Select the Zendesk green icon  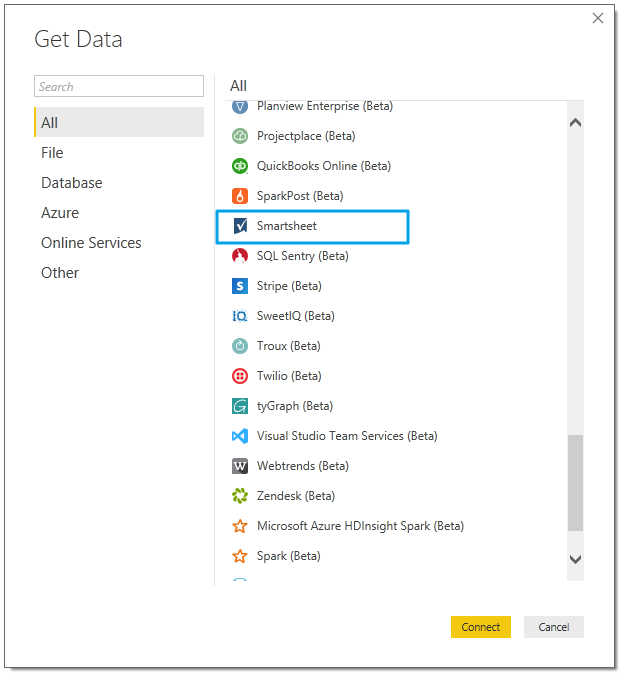240,496
